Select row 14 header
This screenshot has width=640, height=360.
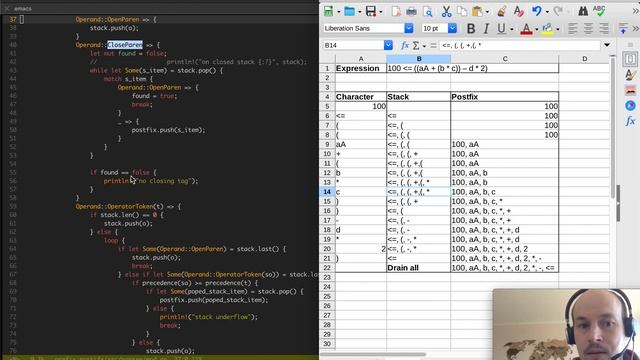(x=327, y=192)
